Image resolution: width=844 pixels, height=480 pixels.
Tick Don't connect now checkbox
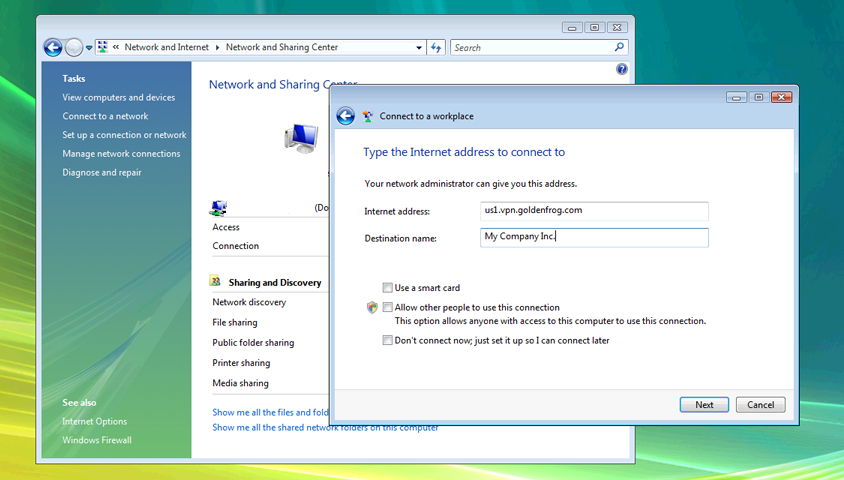pos(388,341)
